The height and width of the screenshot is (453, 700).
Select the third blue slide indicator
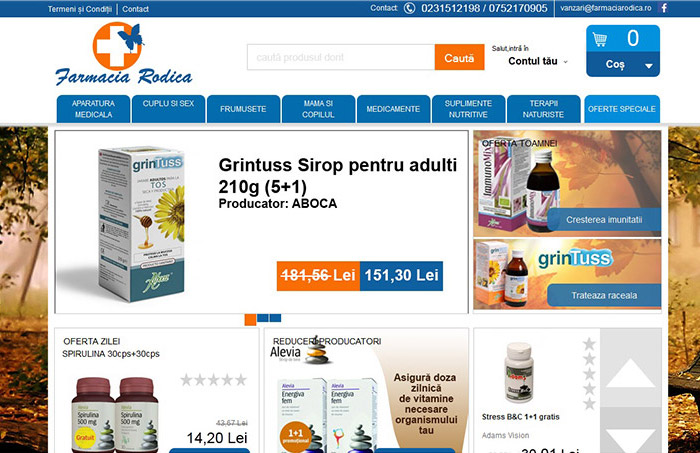click(275, 318)
